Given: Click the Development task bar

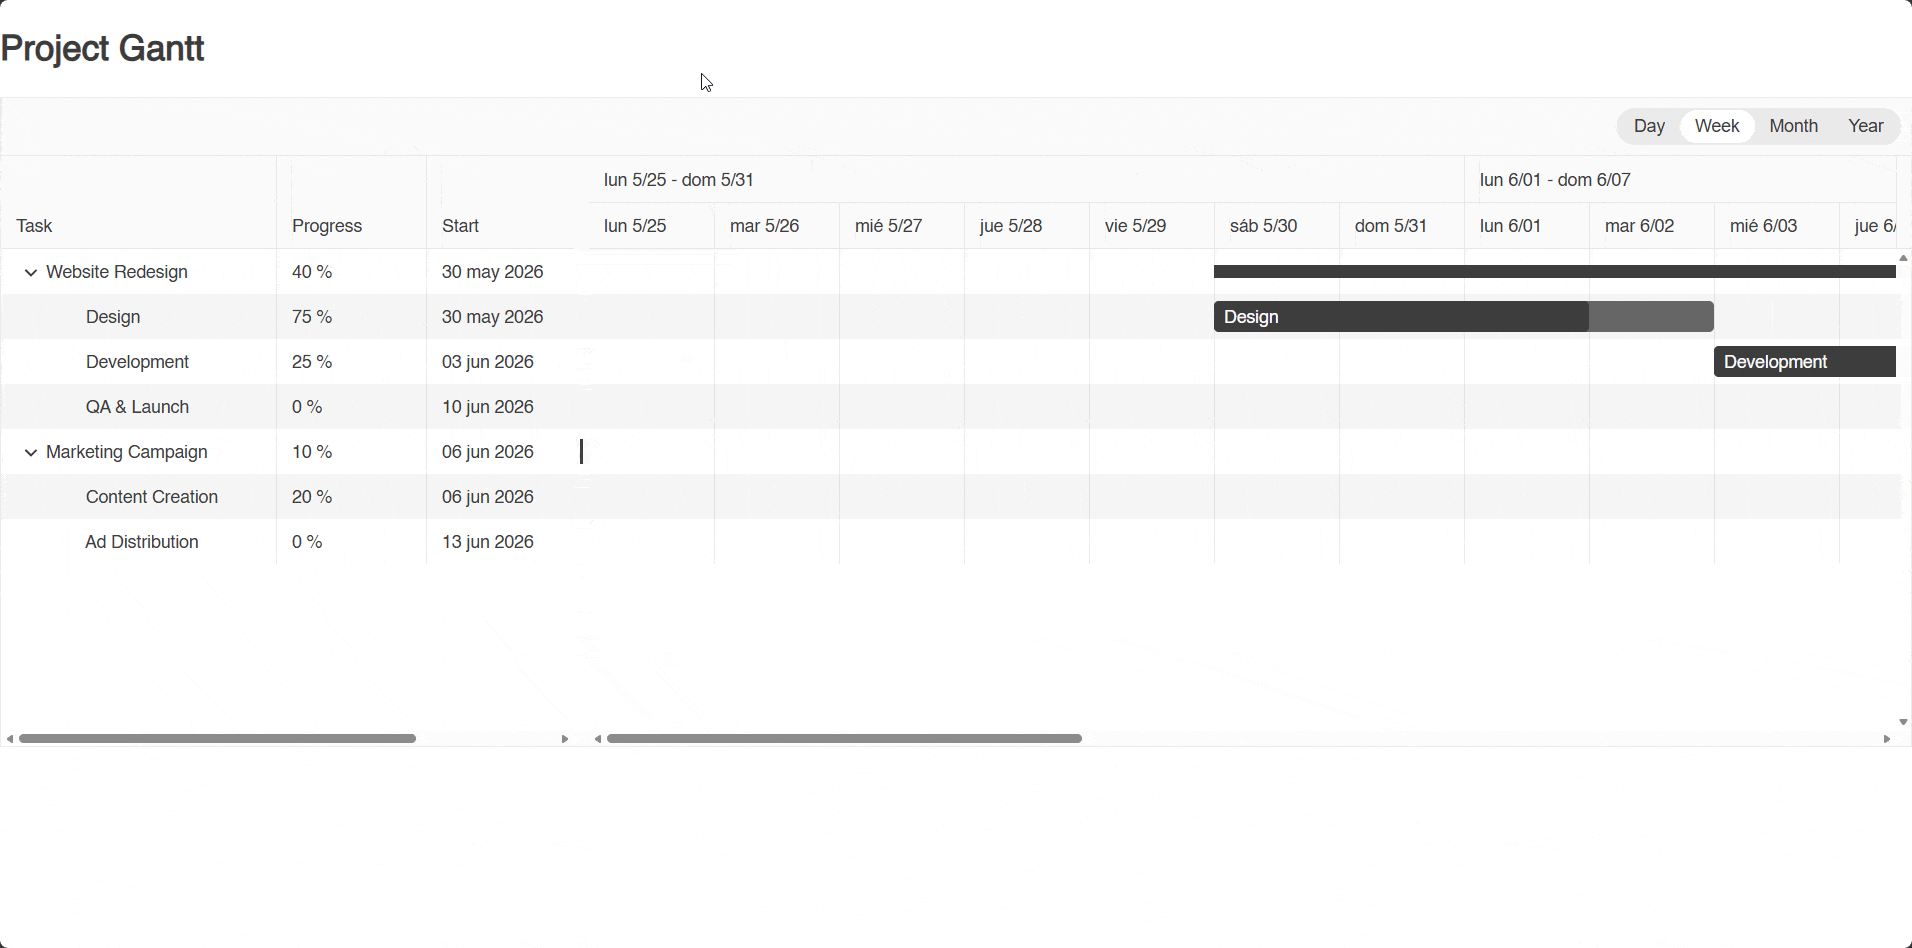Looking at the screenshot, I should point(1805,362).
